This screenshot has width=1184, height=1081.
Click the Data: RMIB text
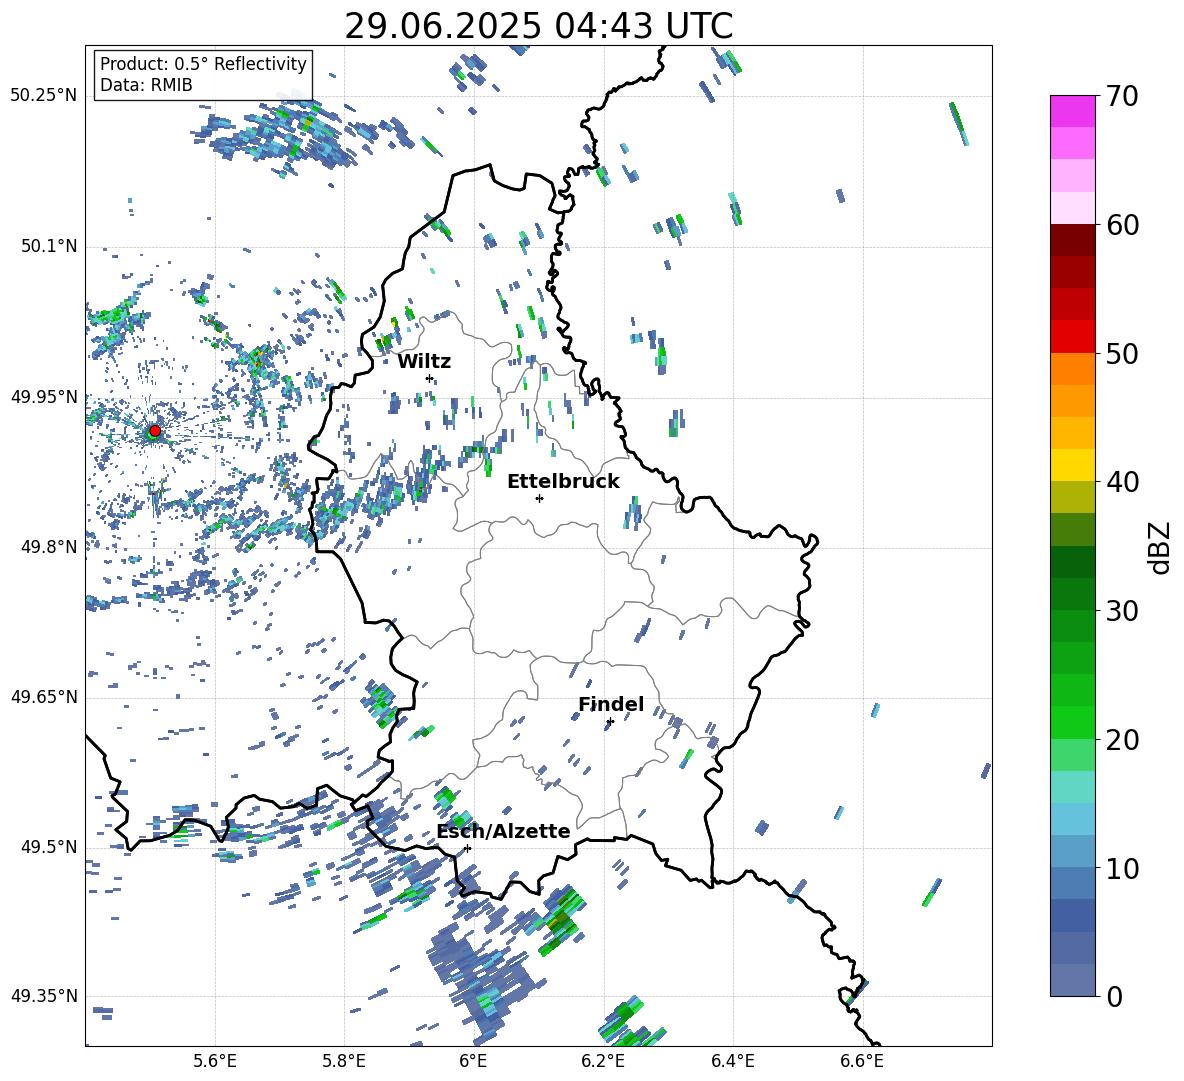146,85
